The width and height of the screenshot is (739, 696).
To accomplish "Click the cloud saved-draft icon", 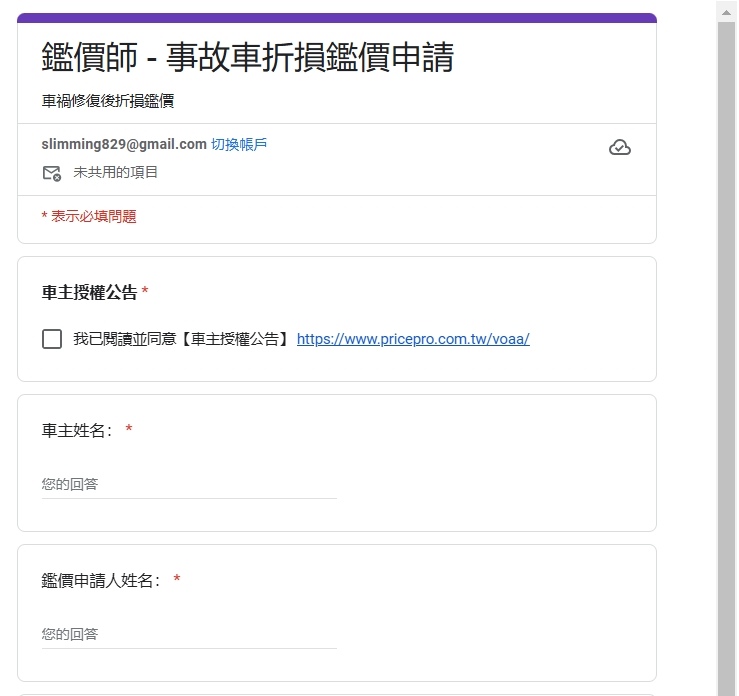I will tap(619, 147).
